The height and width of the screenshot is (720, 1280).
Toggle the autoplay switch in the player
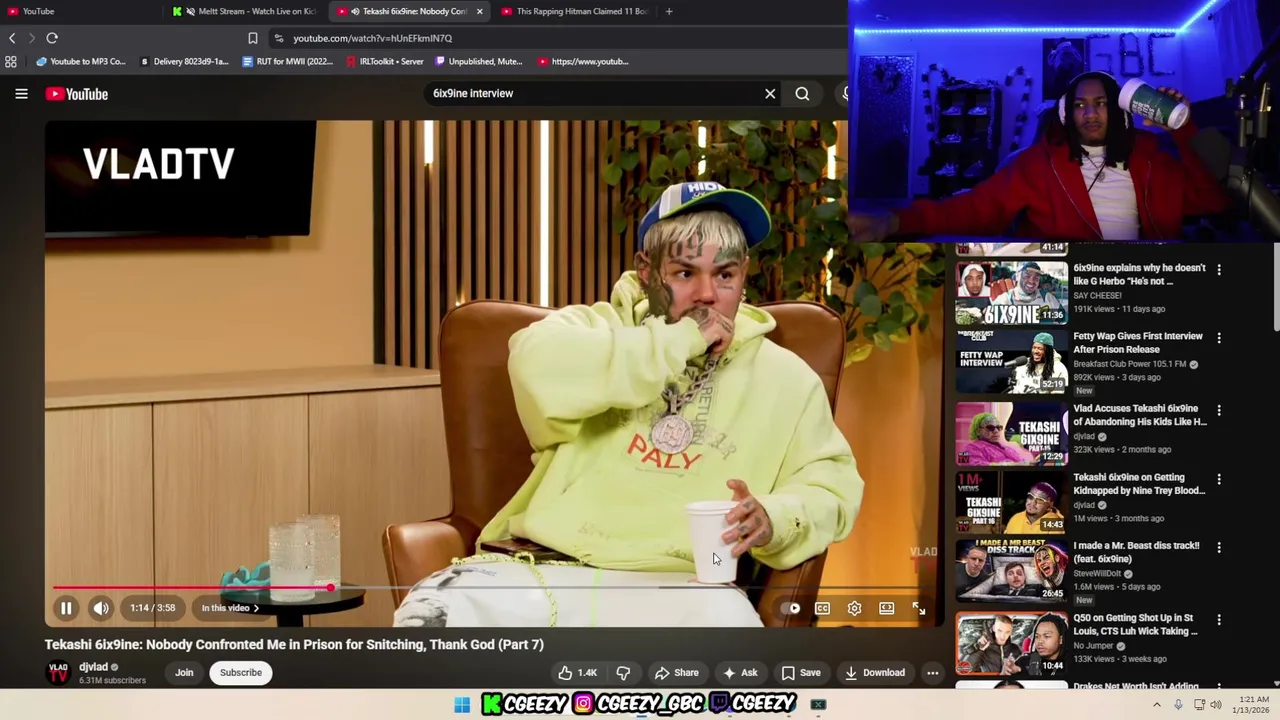pyautogui.click(x=790, y=608)
